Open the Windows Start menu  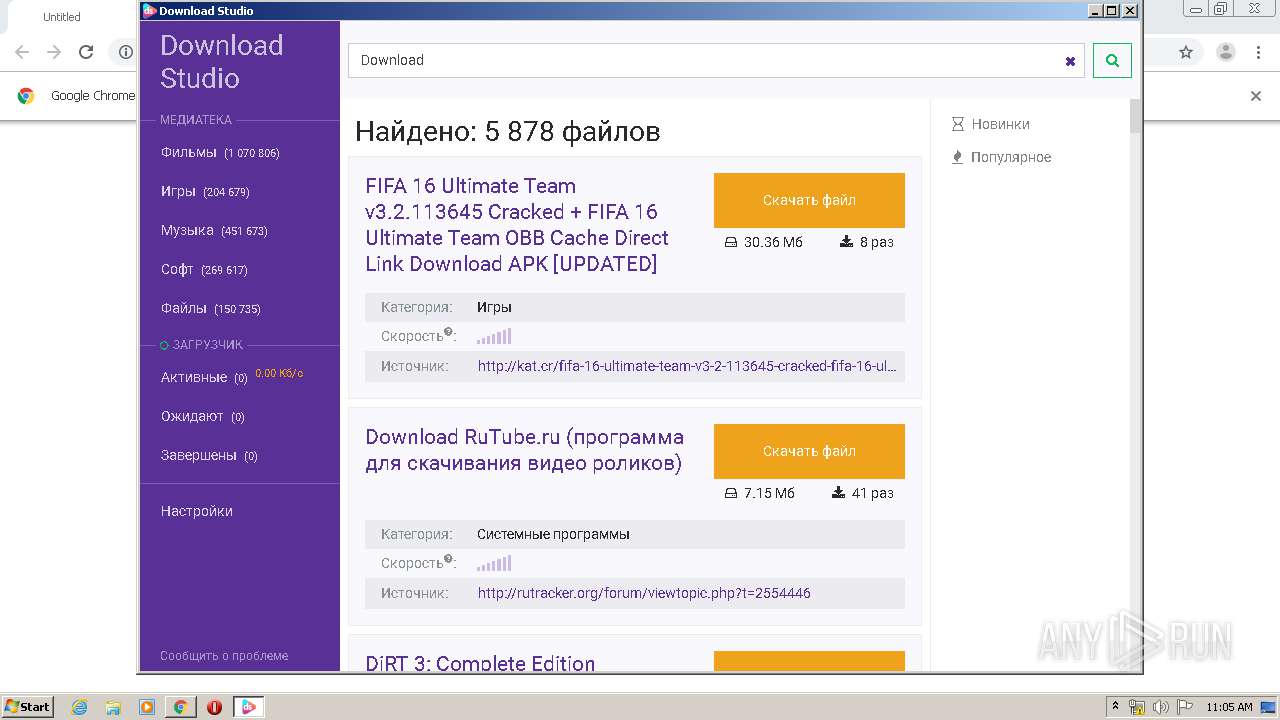[x=27, y=706]
